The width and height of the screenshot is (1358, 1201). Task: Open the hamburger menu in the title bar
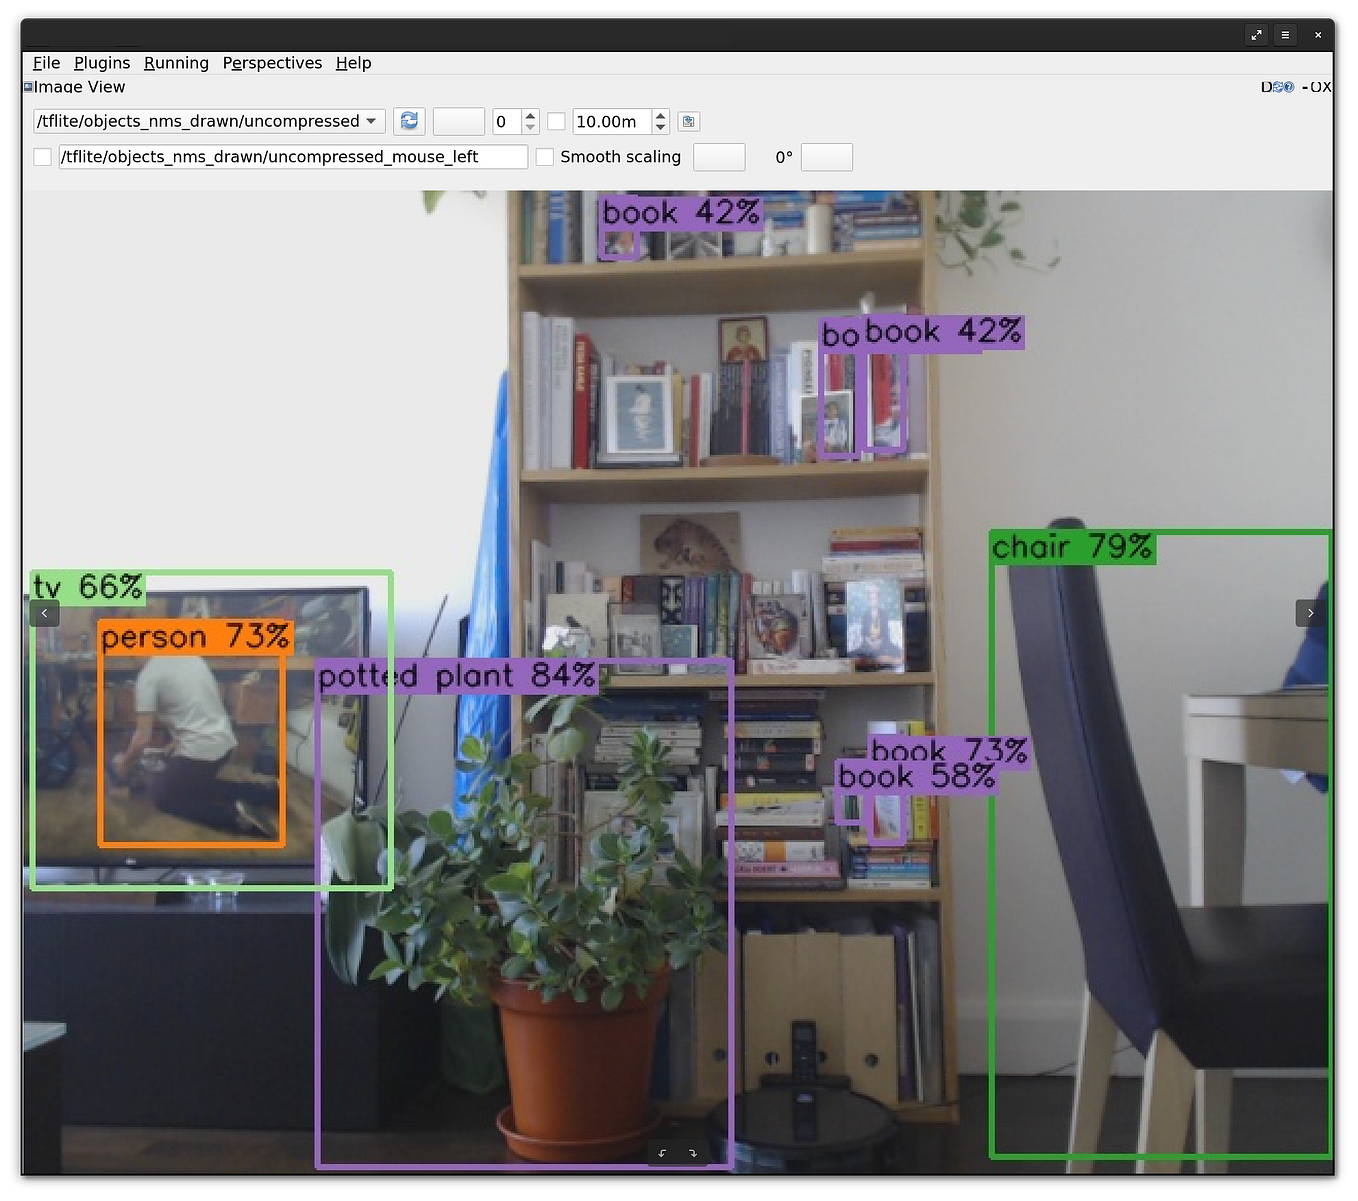tap(1285, 34)
